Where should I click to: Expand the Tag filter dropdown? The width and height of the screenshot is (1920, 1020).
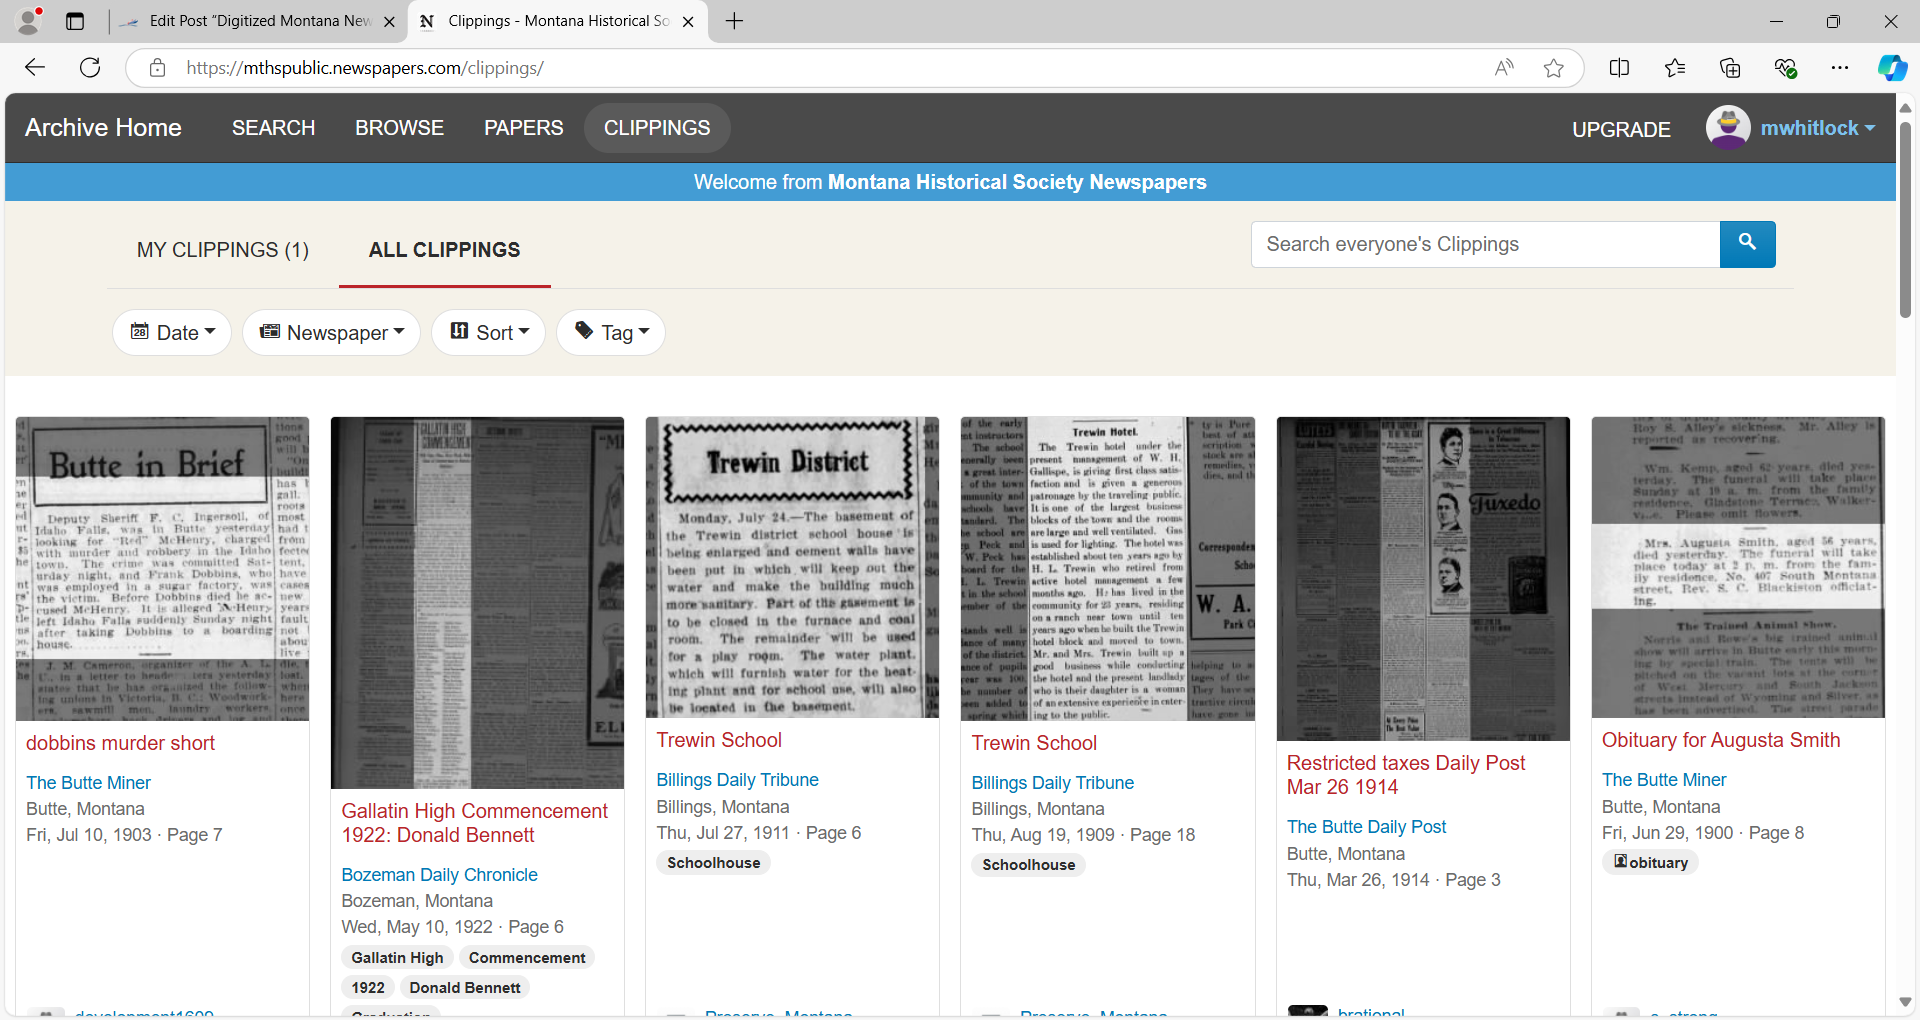610,332
